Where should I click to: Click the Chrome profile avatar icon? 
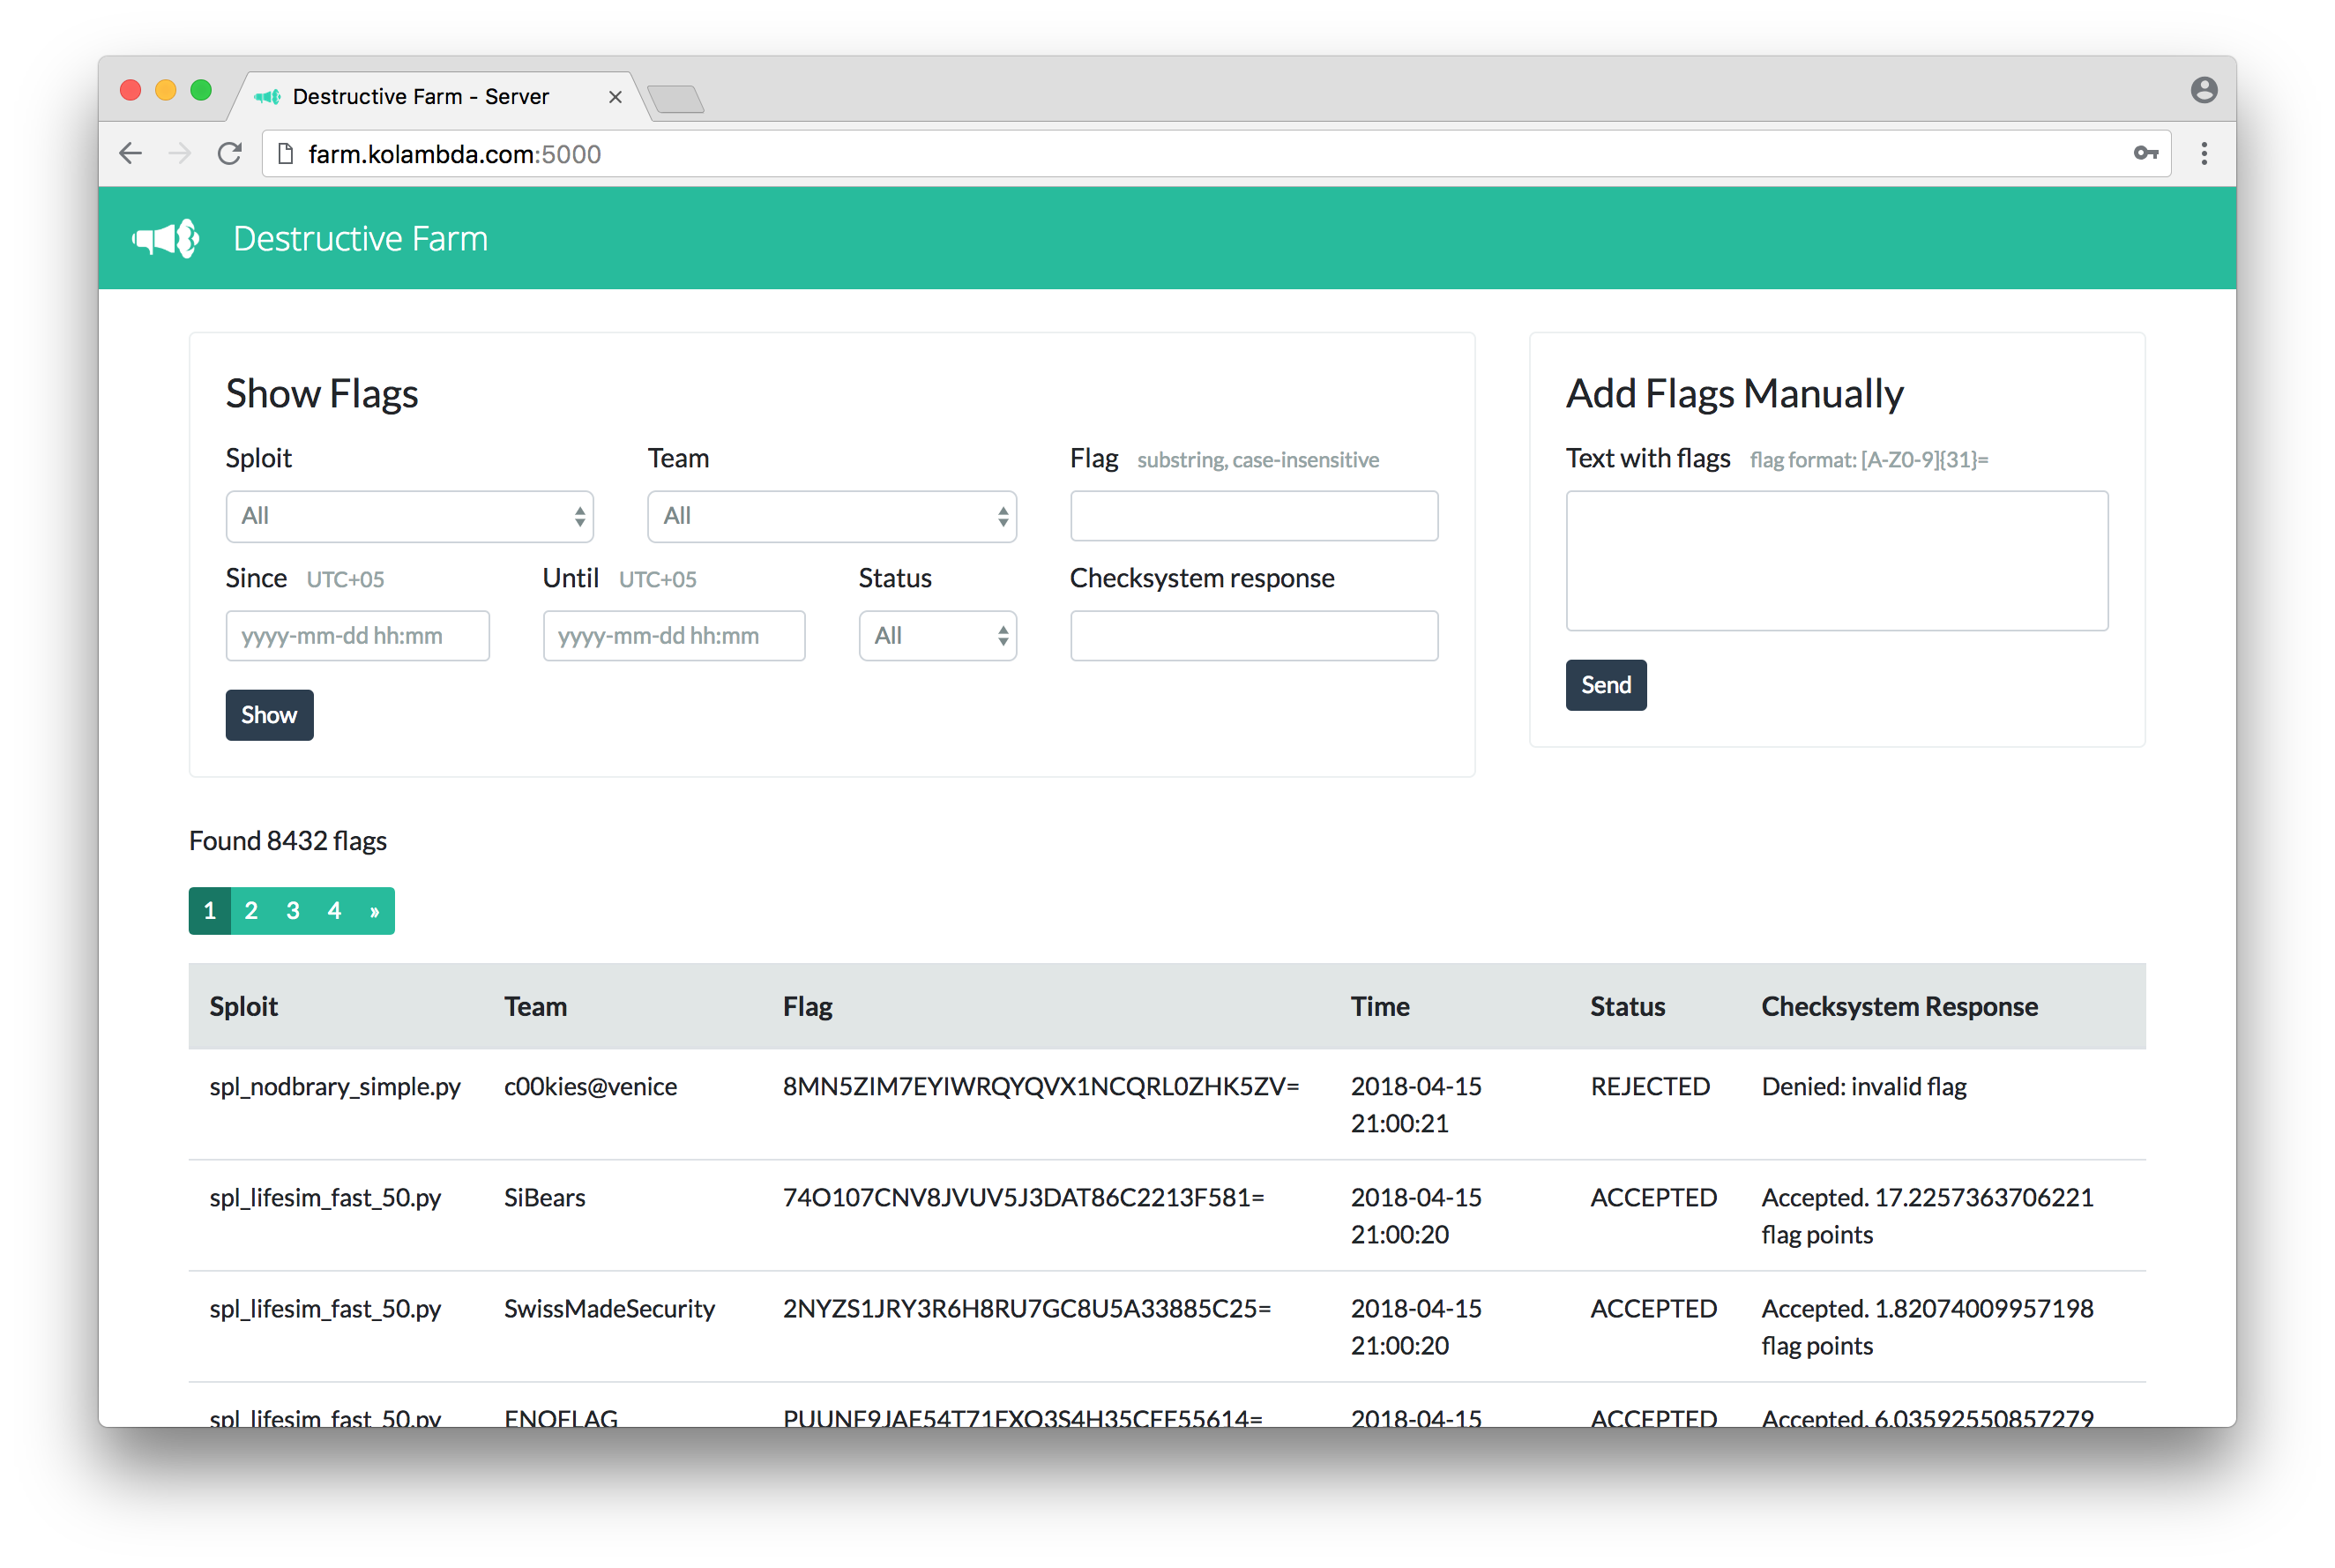2204,91
